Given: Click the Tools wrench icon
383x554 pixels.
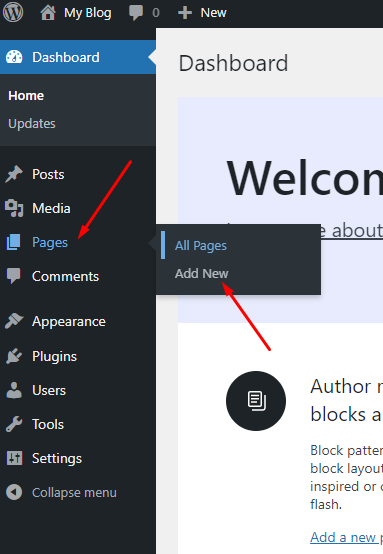Looking at the screenshot, I should (x=14, y=424).
